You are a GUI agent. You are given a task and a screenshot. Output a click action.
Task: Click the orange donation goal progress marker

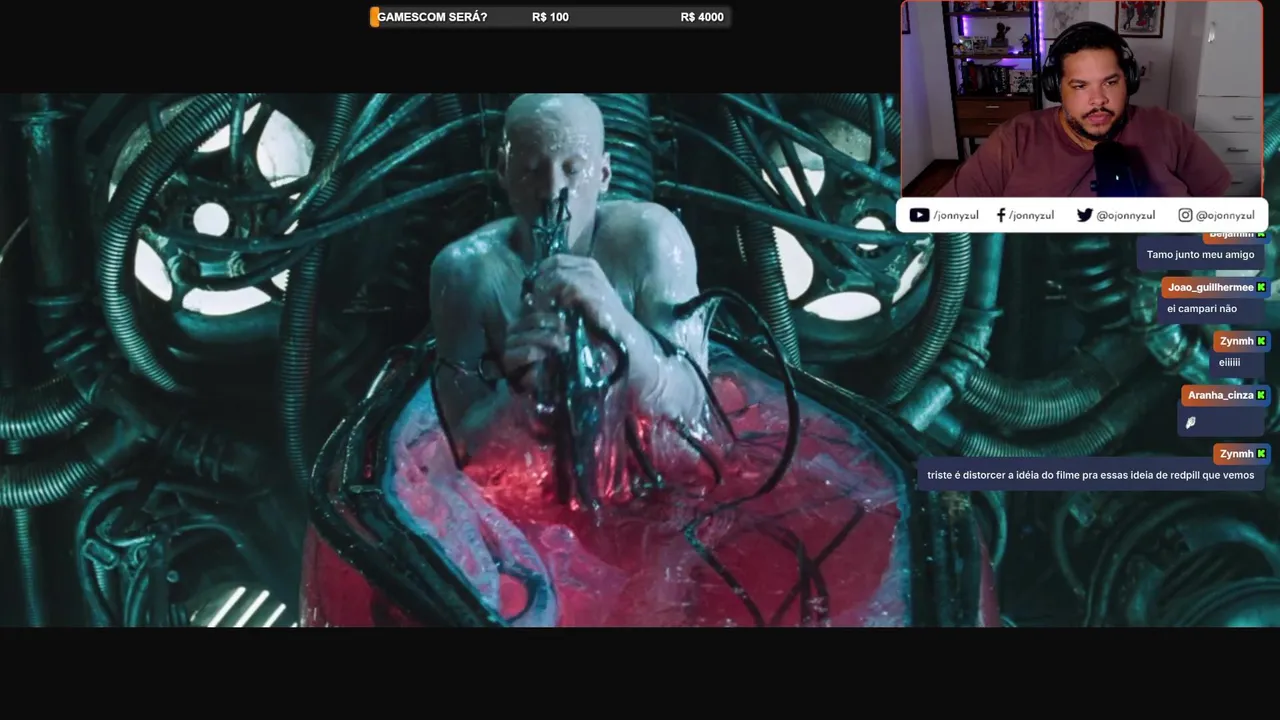375,17
